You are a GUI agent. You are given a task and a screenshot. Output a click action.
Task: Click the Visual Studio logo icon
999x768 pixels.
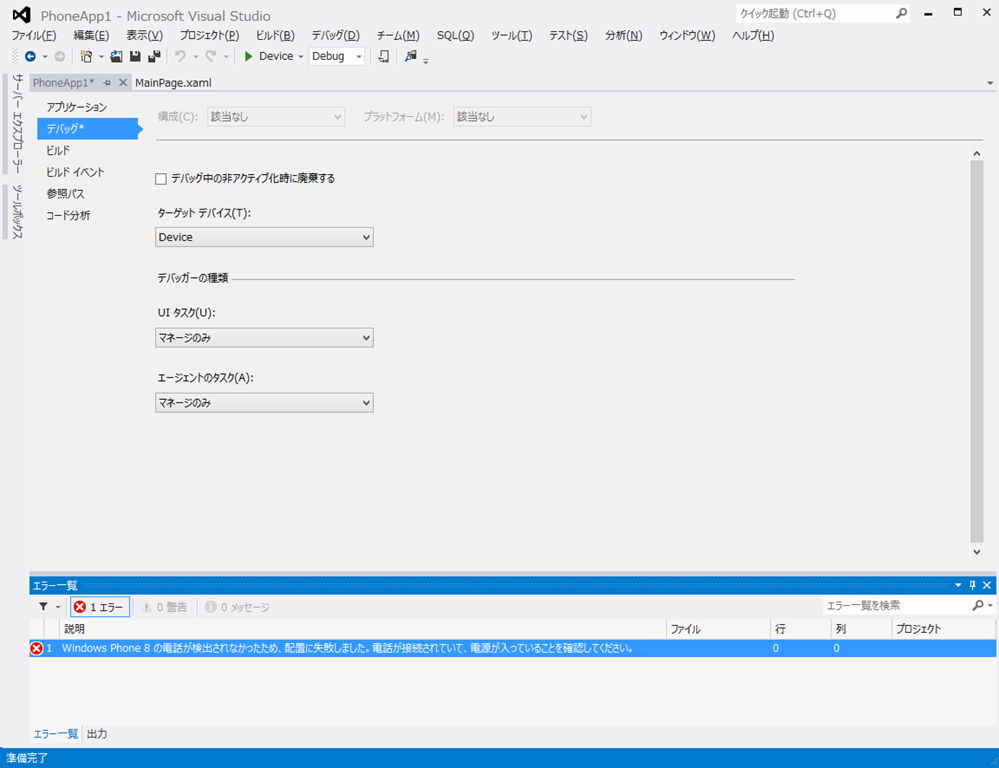(22, 15)
